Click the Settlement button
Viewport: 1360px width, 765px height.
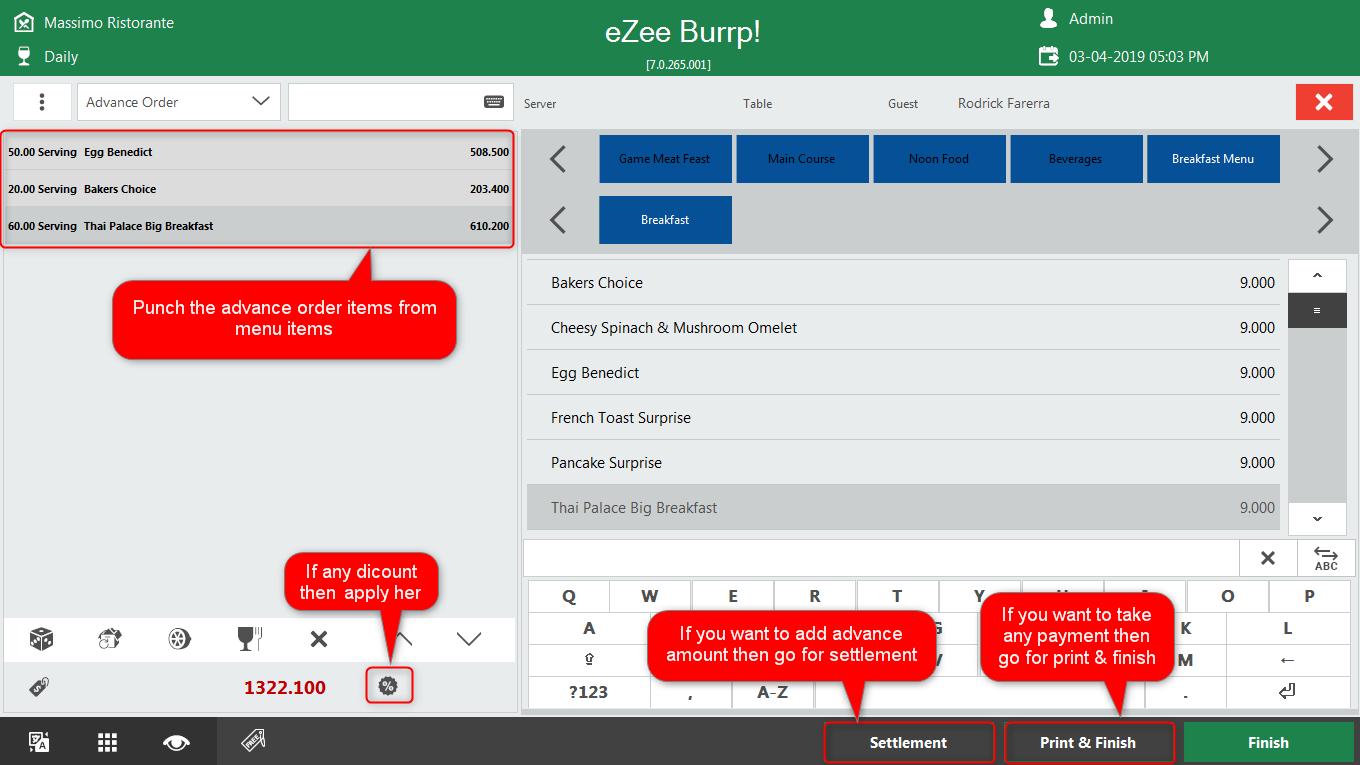pyautogui.click(x=908, y=742)
